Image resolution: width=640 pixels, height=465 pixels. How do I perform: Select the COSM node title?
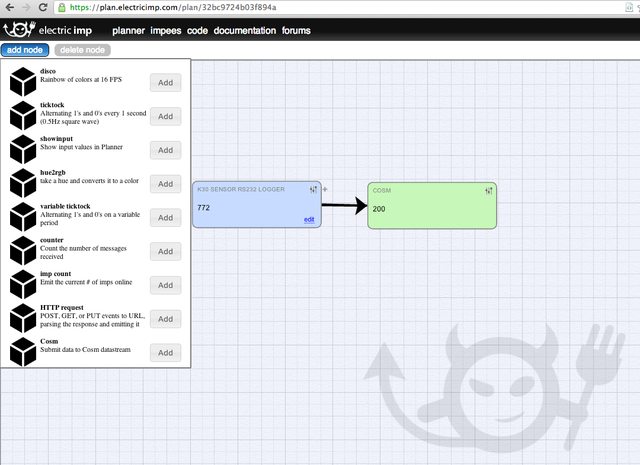click(x=382, y=191)
